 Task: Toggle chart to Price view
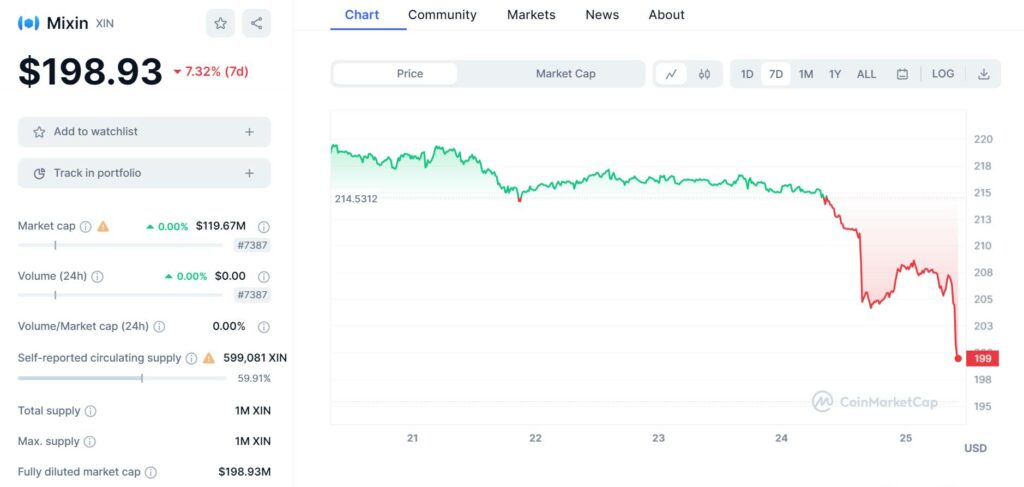pos(410,74)
